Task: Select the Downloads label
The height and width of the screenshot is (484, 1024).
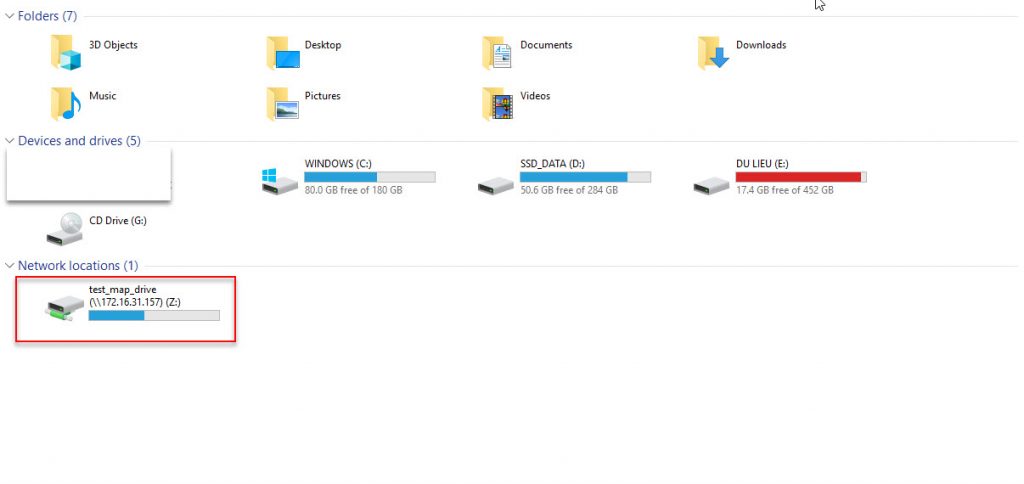Action: pos(761,45)
